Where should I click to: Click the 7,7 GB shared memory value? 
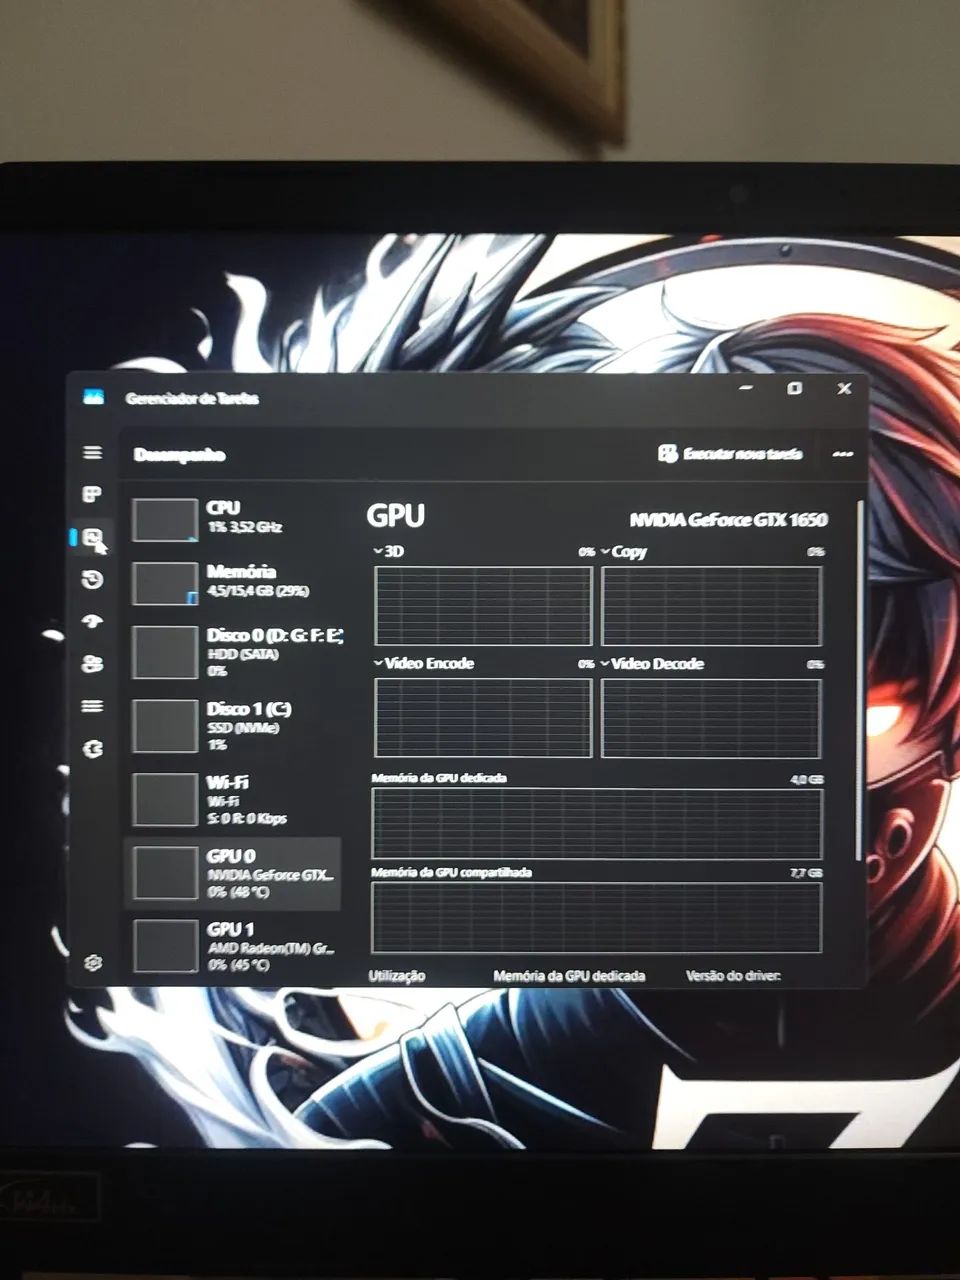coord(806,873)
